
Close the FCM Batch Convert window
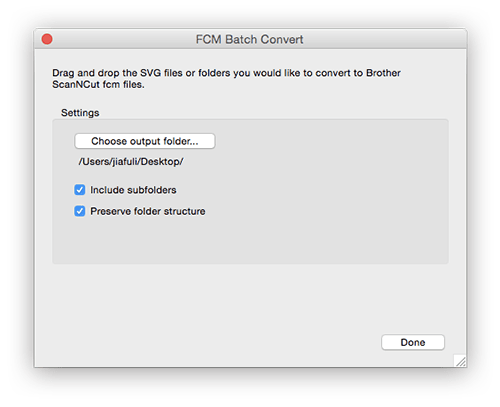(47, 39)
